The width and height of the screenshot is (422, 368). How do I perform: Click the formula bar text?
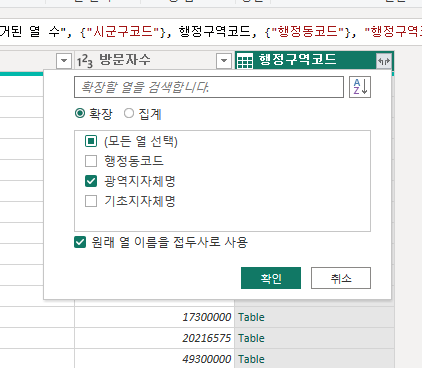(211, 32)
